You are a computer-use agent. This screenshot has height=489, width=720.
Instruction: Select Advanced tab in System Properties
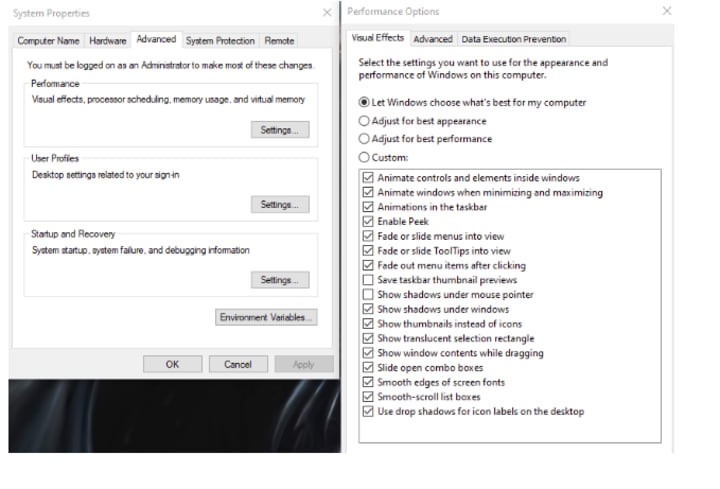[x=156, y=39]
